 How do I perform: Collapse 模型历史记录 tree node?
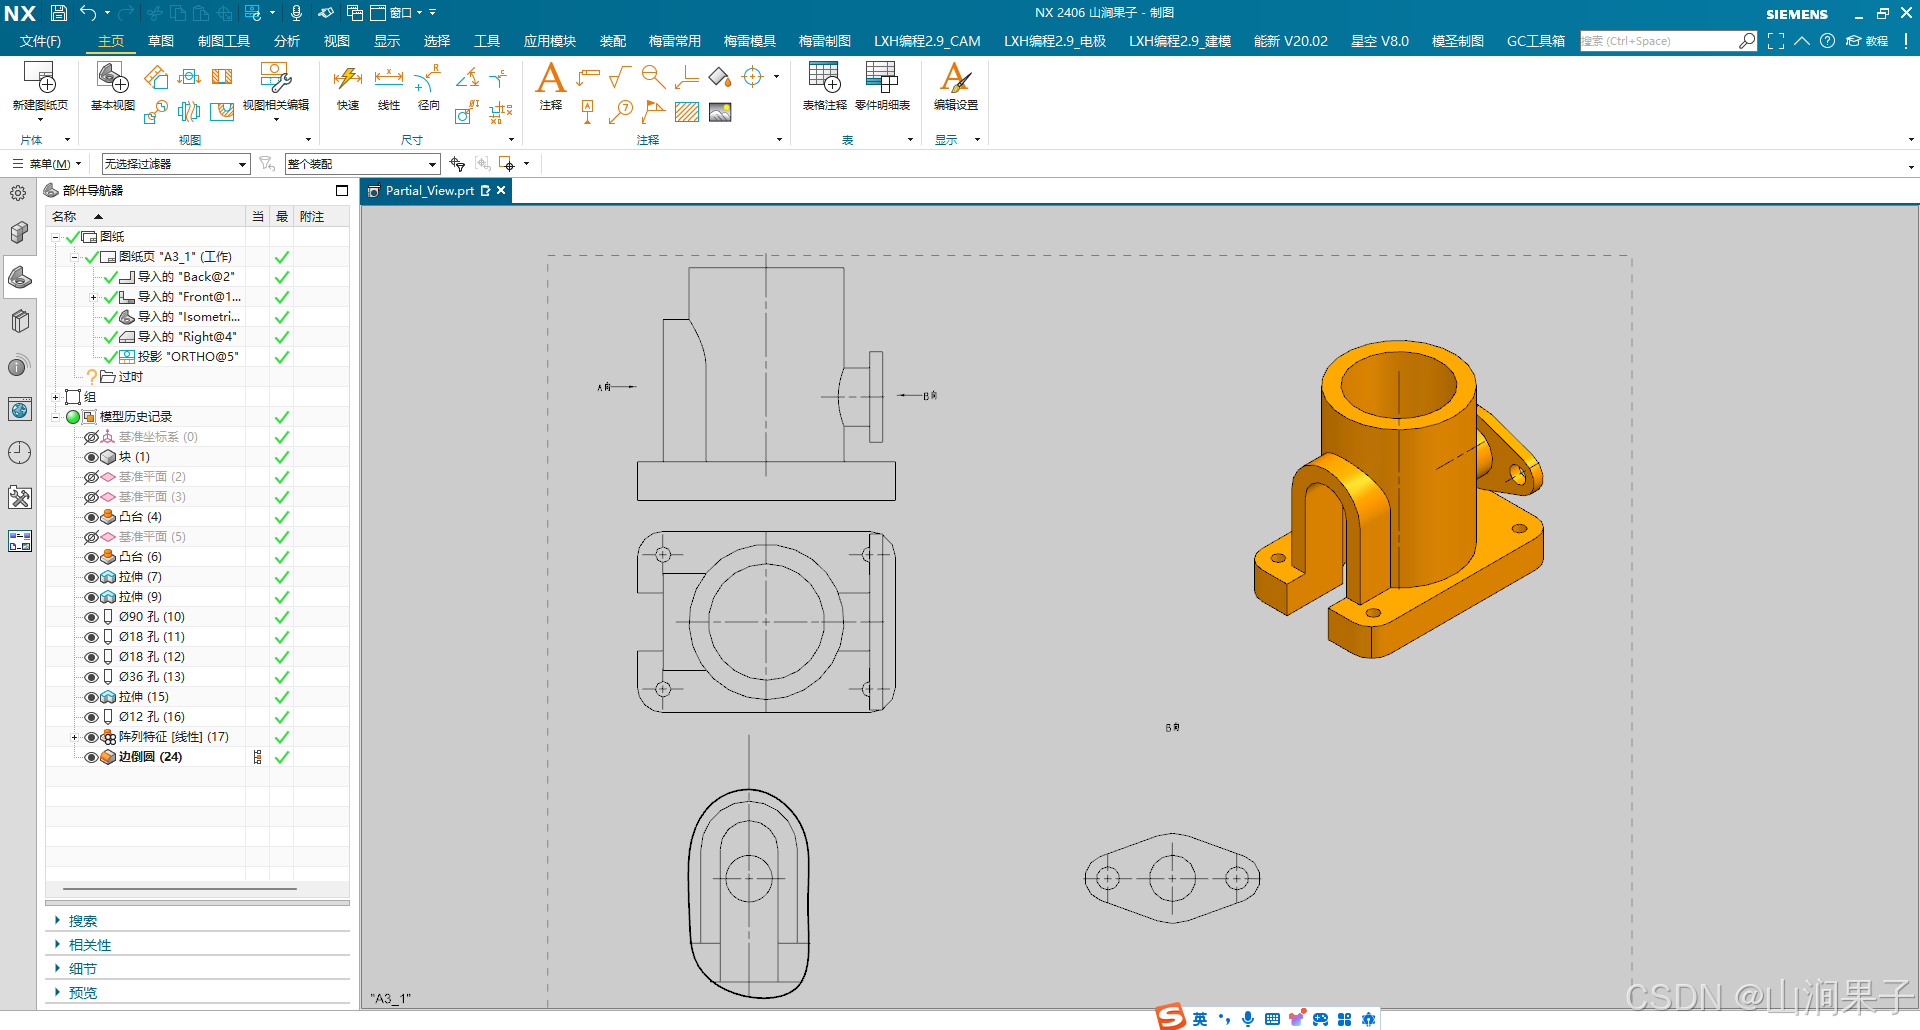point(56,417)
